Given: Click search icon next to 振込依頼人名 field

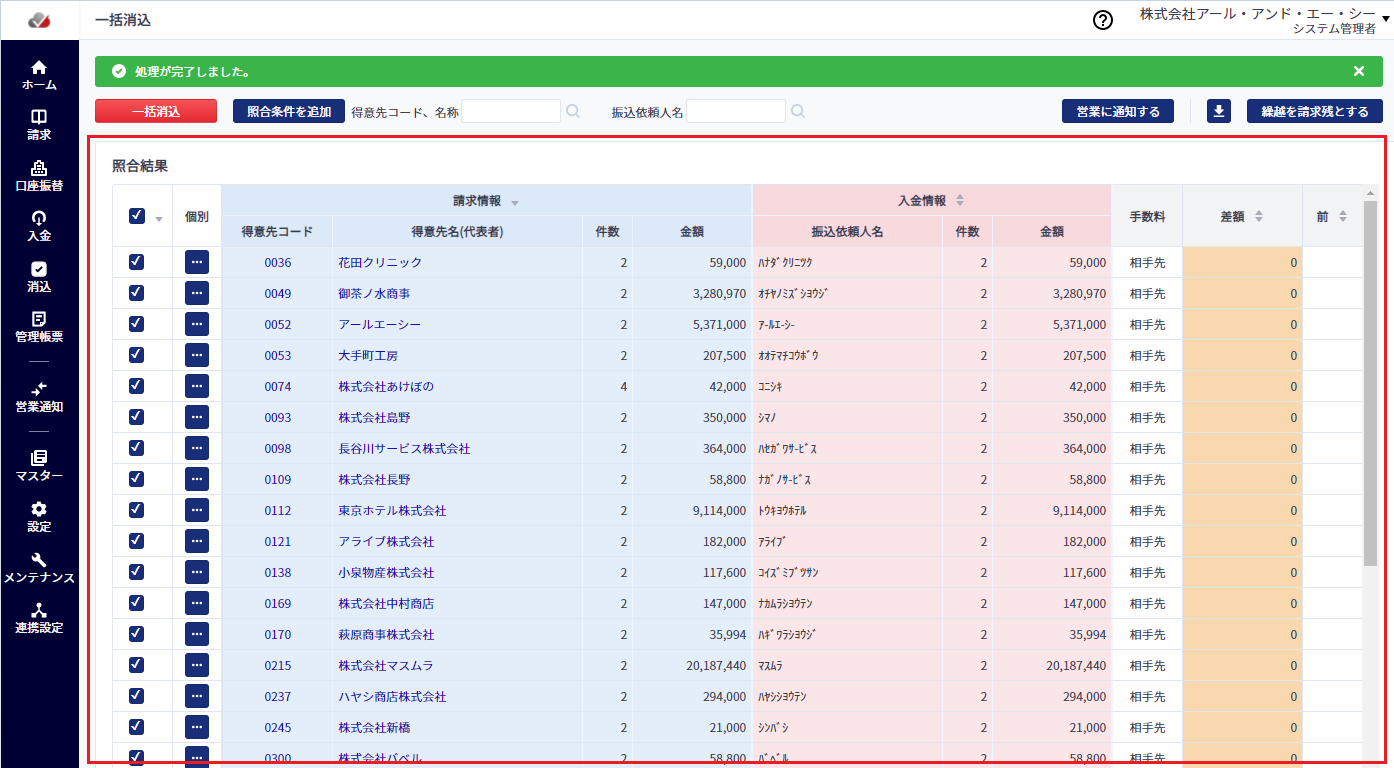Looking at the screenshot, I should coord(798,111).
